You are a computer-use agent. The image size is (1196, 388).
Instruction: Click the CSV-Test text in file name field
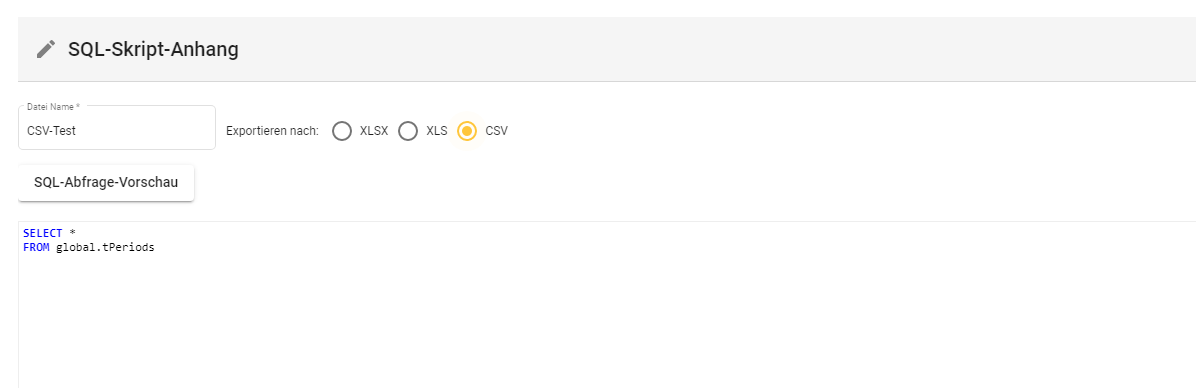point(51,131)
